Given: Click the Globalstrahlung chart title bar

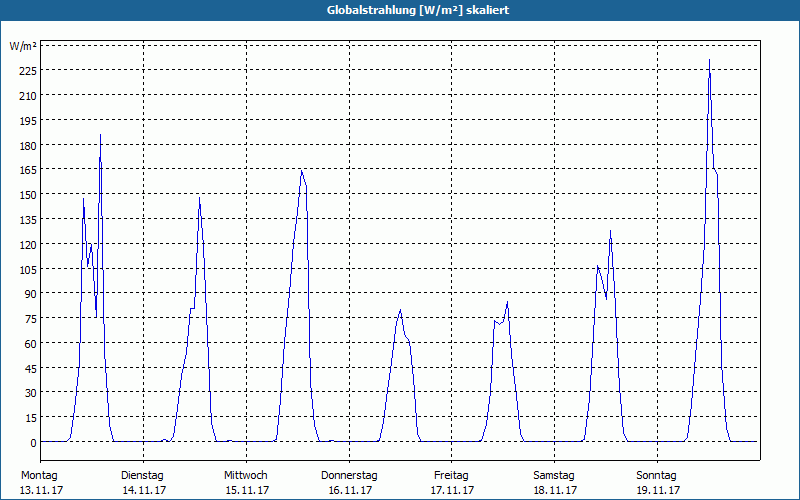Looking at the screenshot, I should 400,10.
